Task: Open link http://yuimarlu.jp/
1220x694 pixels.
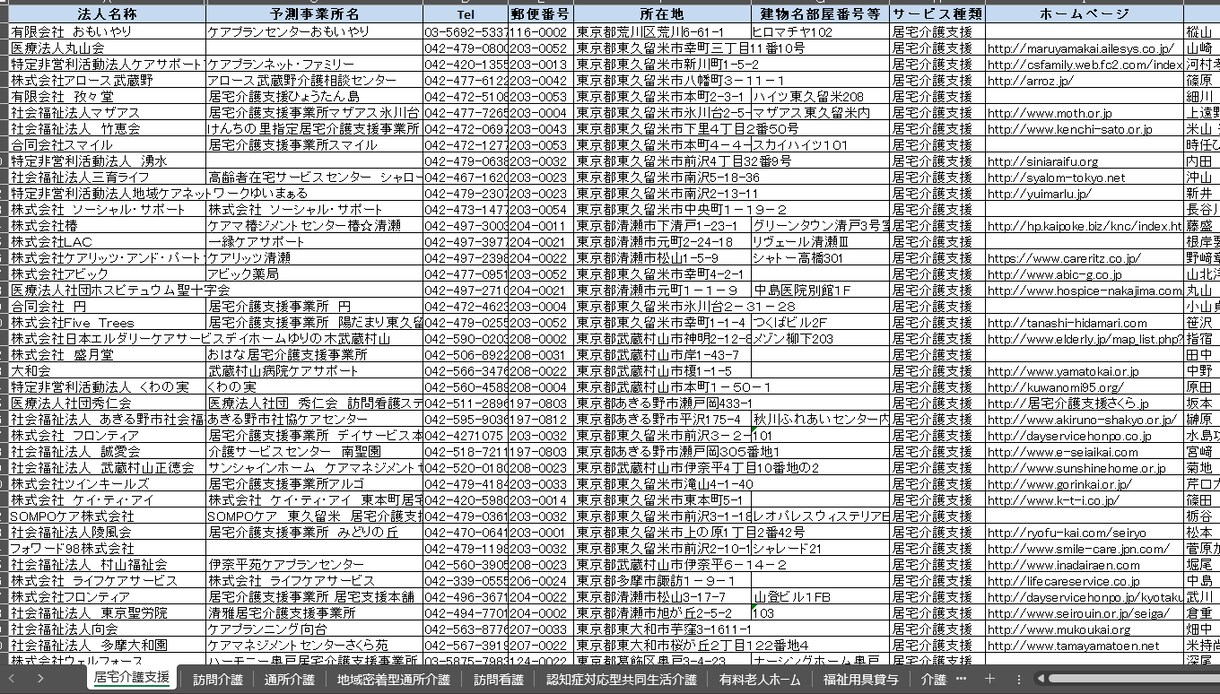Action: point(1038,194)
